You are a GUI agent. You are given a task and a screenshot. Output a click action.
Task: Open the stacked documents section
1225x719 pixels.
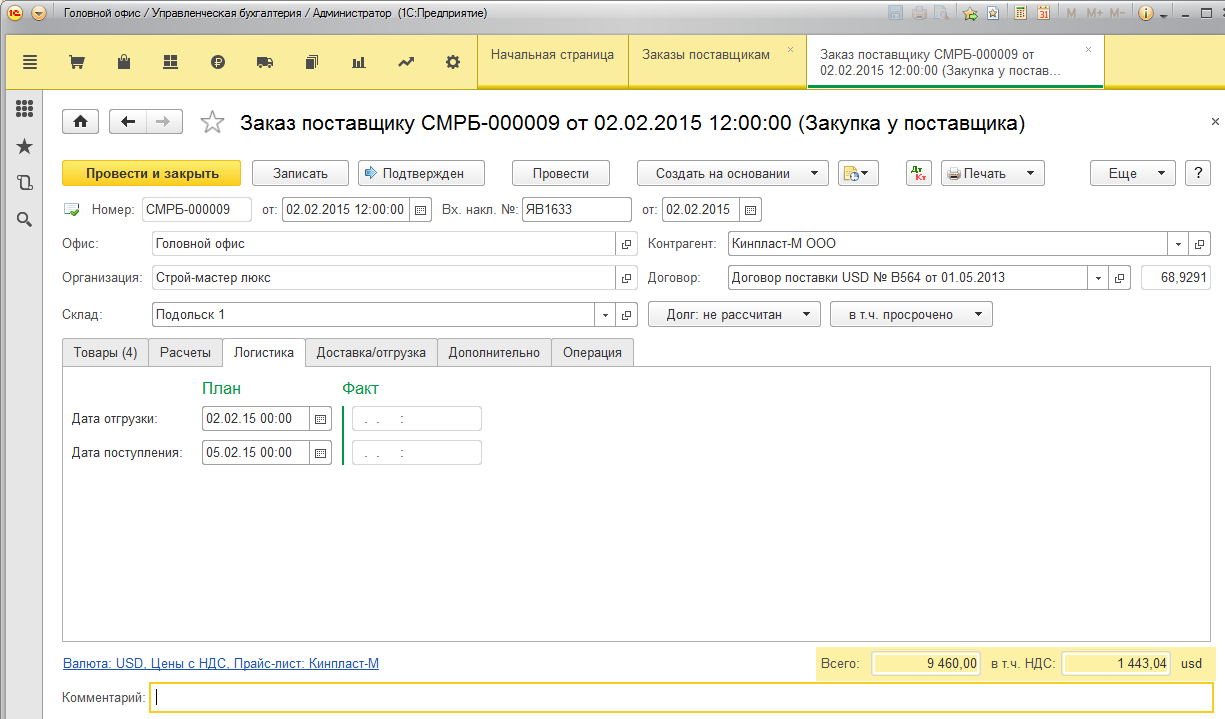click(x=311, y=62)
